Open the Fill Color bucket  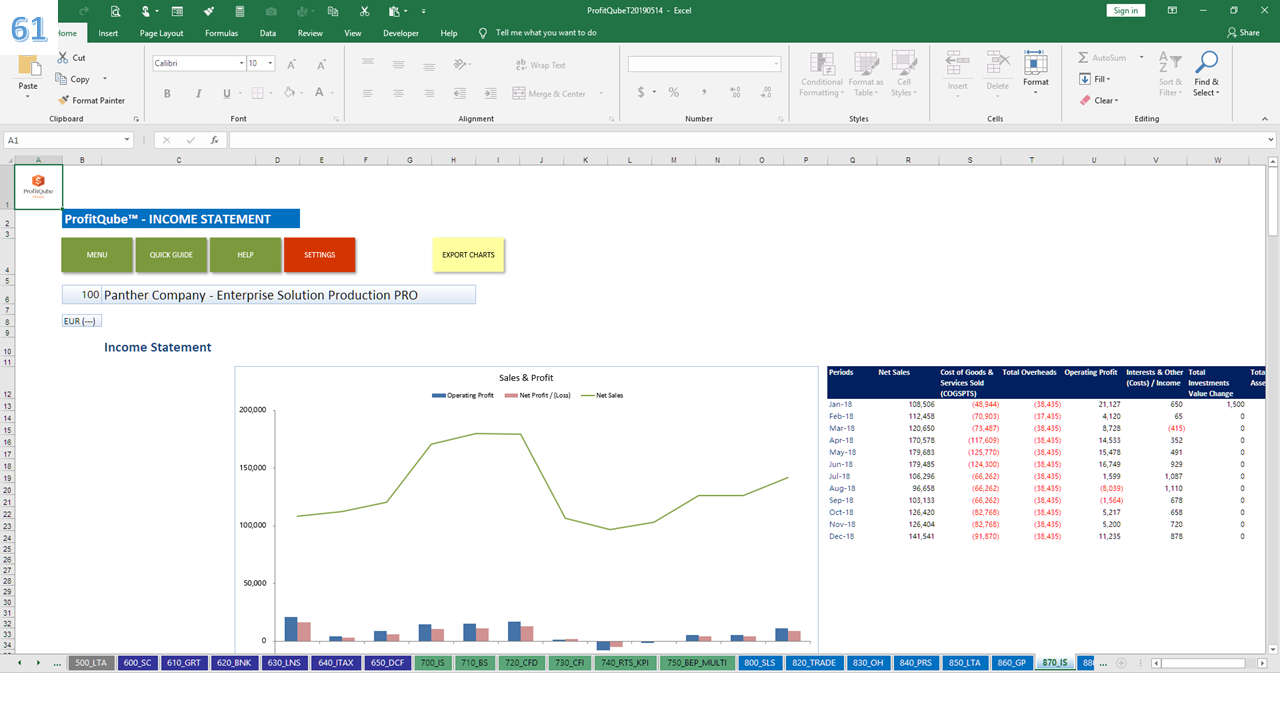pos(288,93)
